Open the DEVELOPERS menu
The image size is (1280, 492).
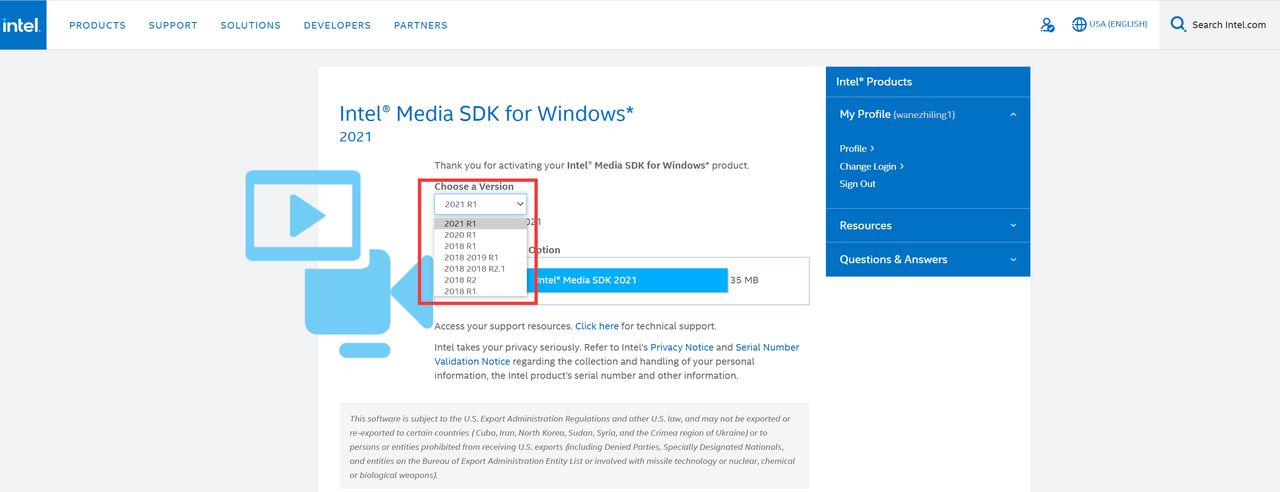coord(337,25)
